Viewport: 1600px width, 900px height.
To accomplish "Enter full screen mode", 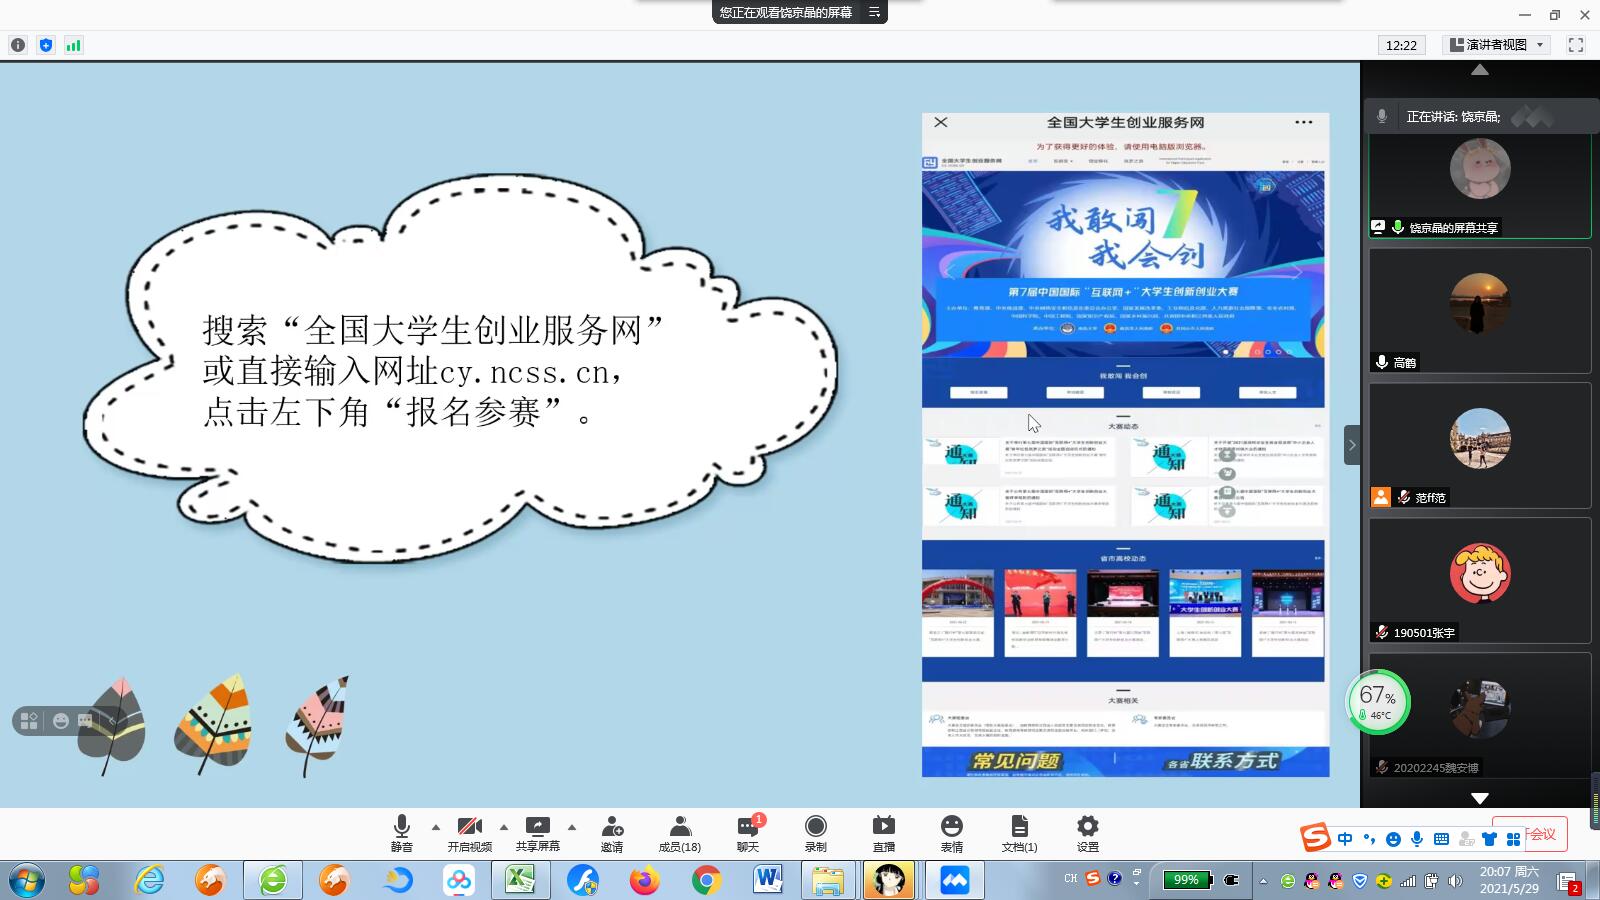I will 1576,45.
